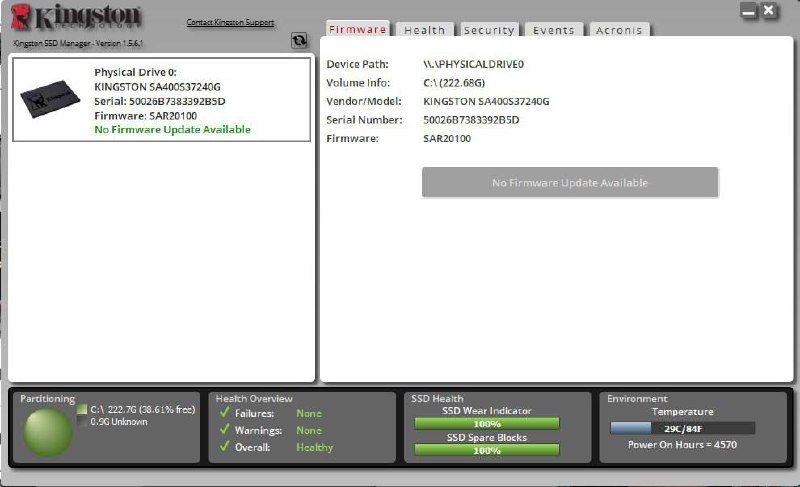Image resolution: width=800 pixels, height=487 pixels.
Task: Click the Environment panel heading
Action: (x=637, y=398)
